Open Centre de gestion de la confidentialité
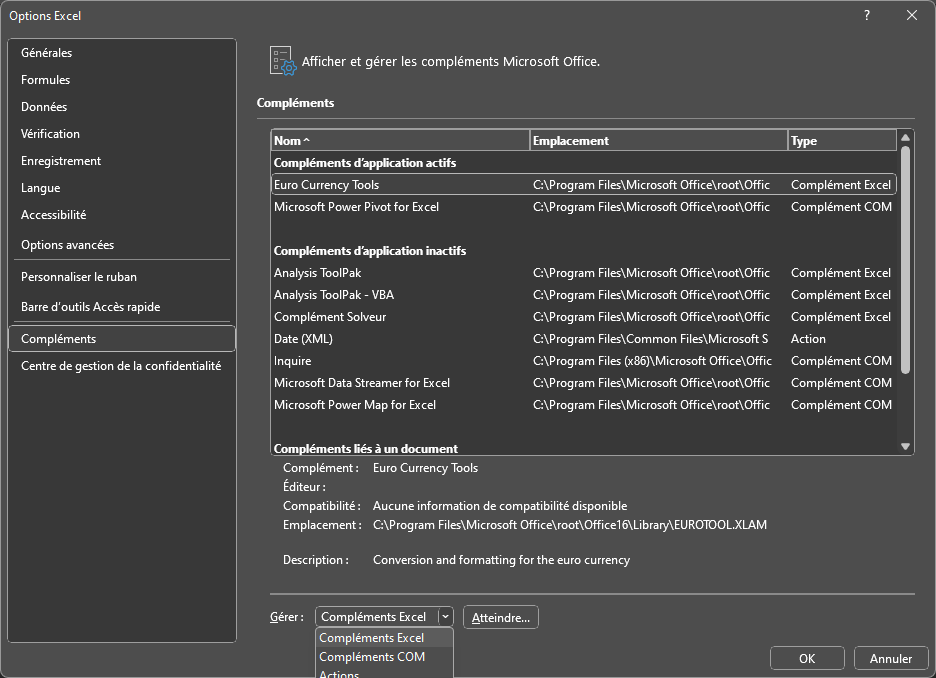The image size is (936, 678). (122, 366)
